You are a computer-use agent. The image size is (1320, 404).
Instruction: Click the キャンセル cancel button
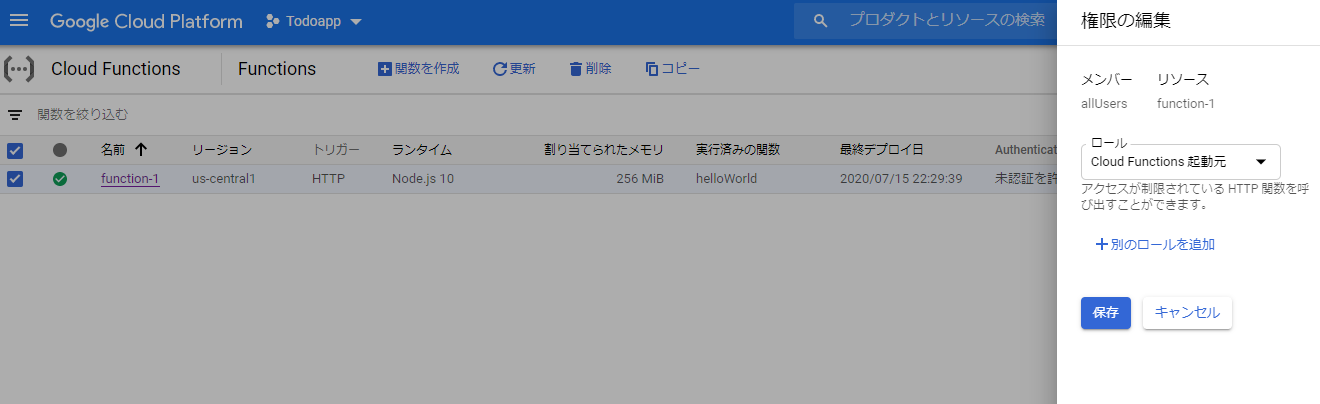coord(1187,312)
